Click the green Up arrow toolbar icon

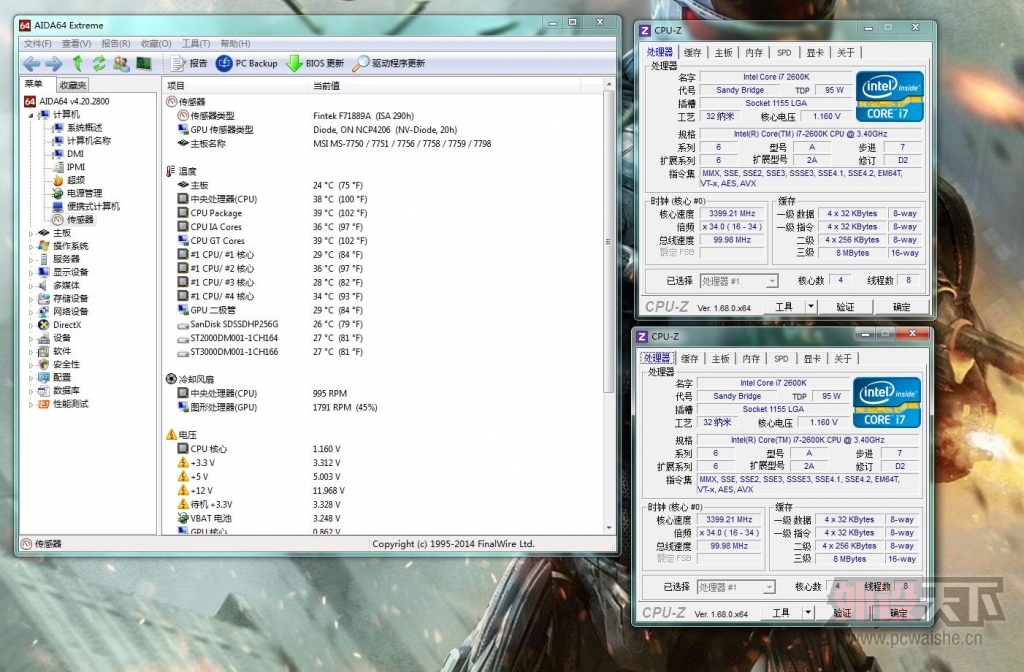pos(77,63)
